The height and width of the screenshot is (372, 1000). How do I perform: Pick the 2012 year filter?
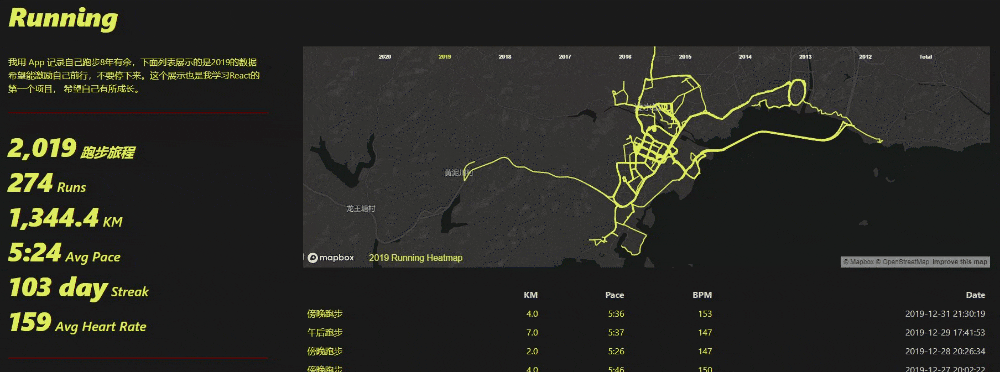[865, 57]
